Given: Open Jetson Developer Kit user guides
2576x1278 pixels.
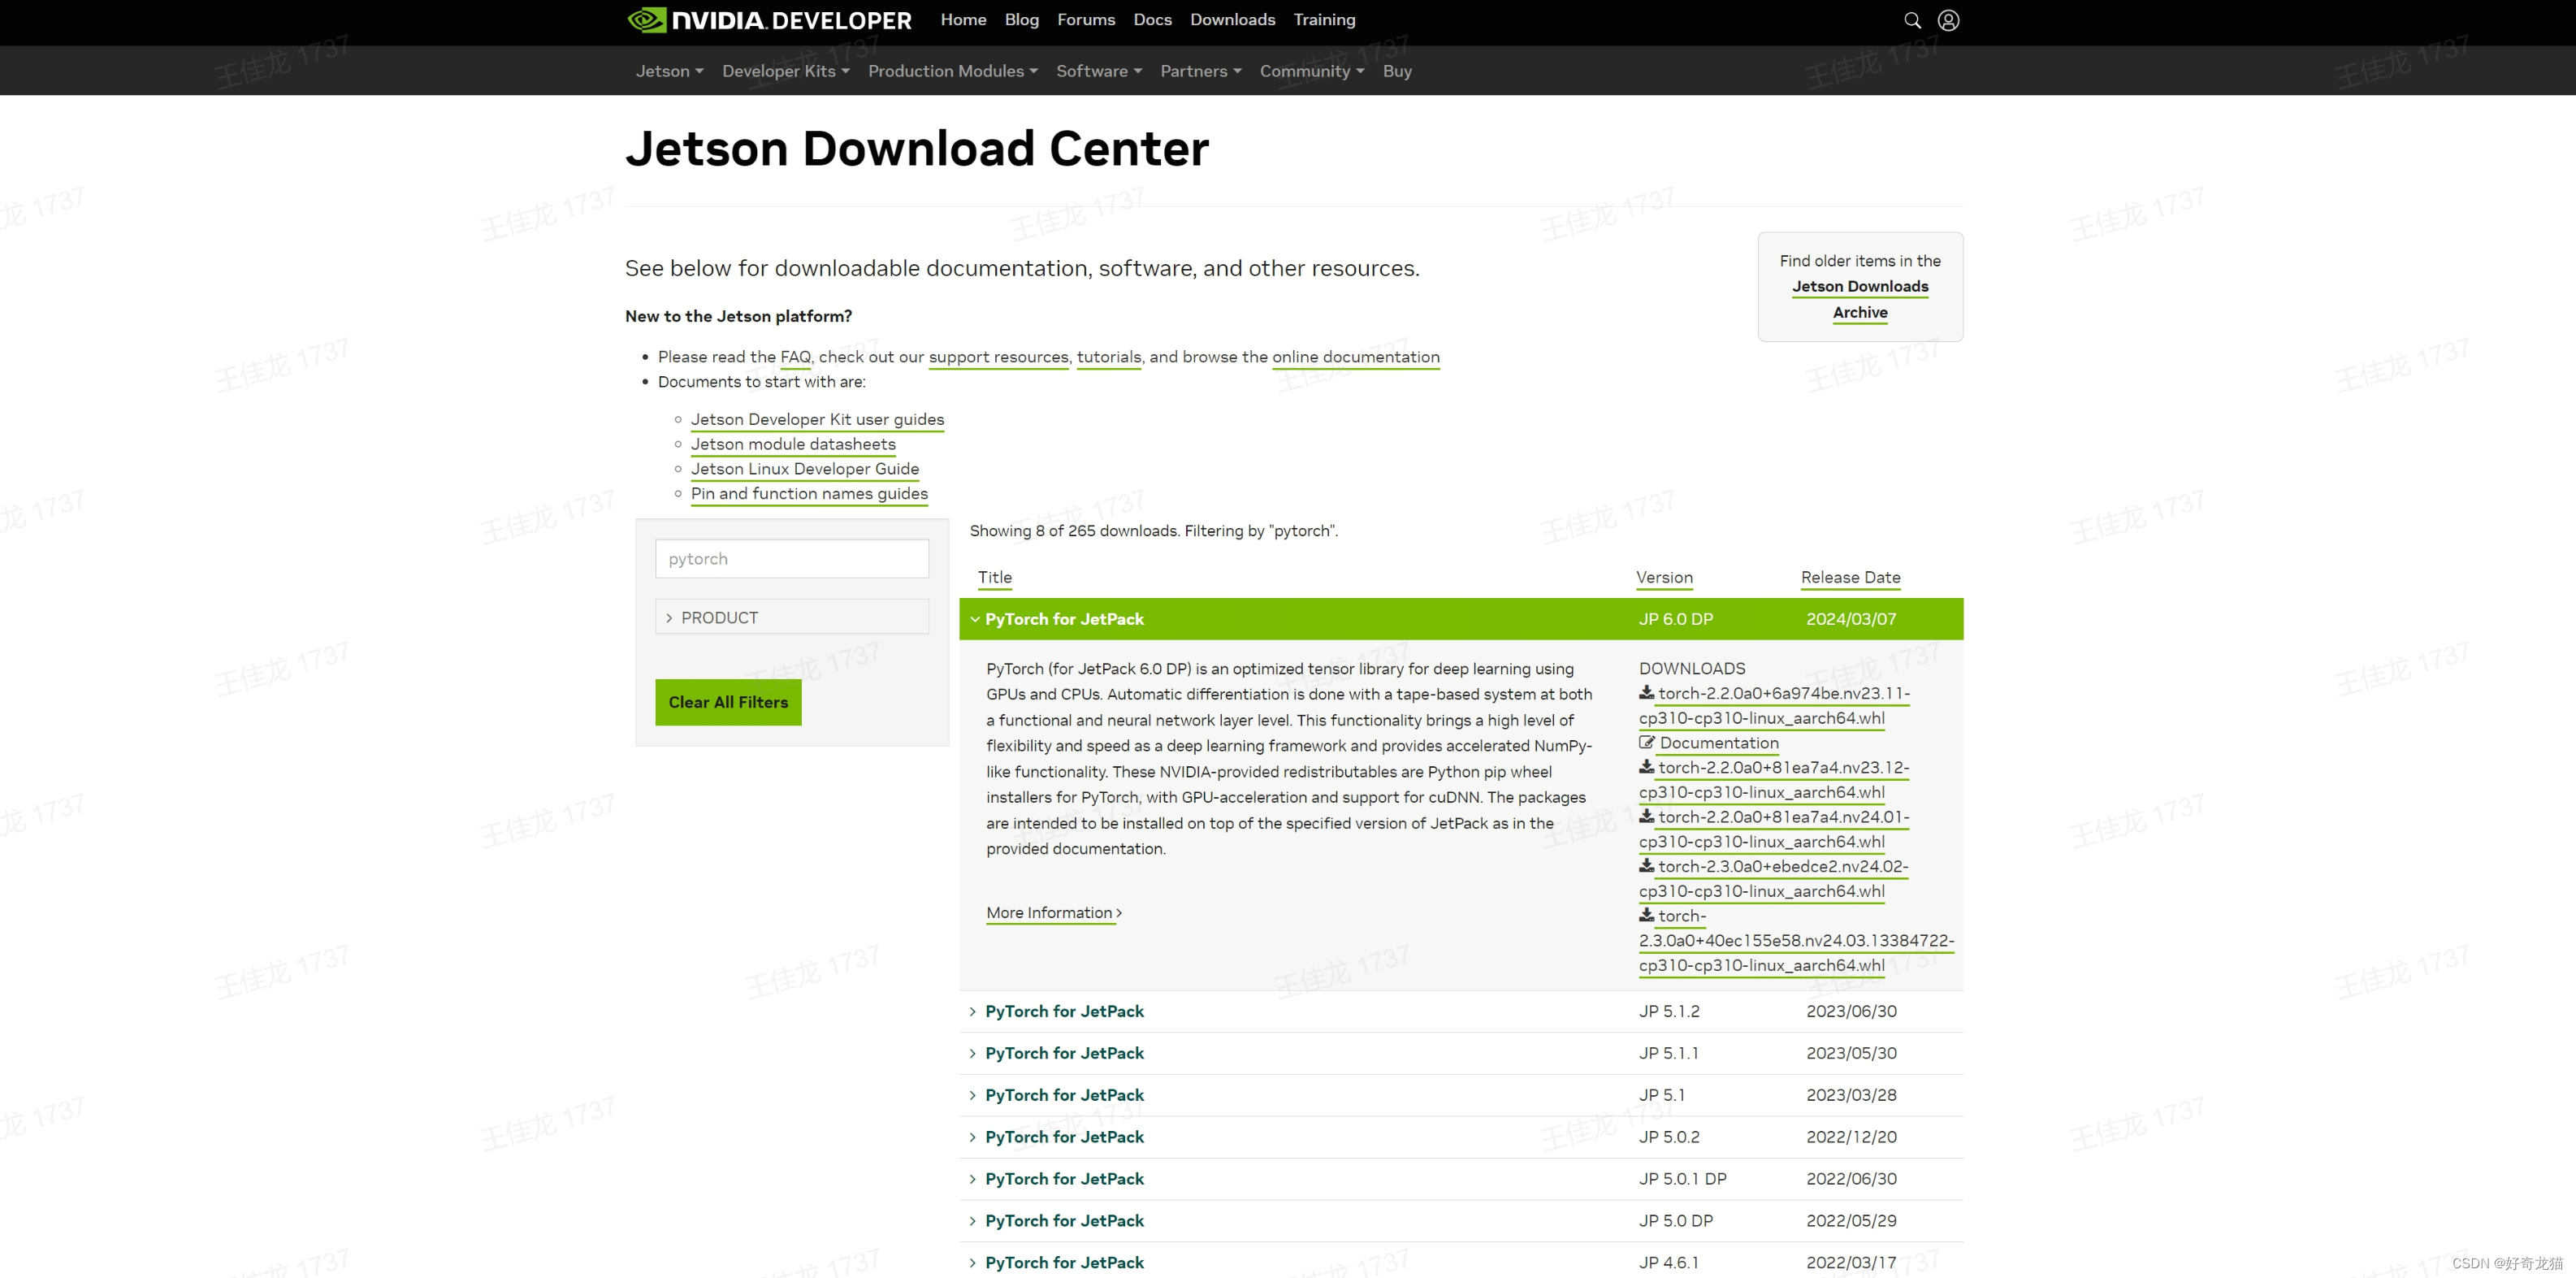Looking at the screenshot, I should point(817,419).
